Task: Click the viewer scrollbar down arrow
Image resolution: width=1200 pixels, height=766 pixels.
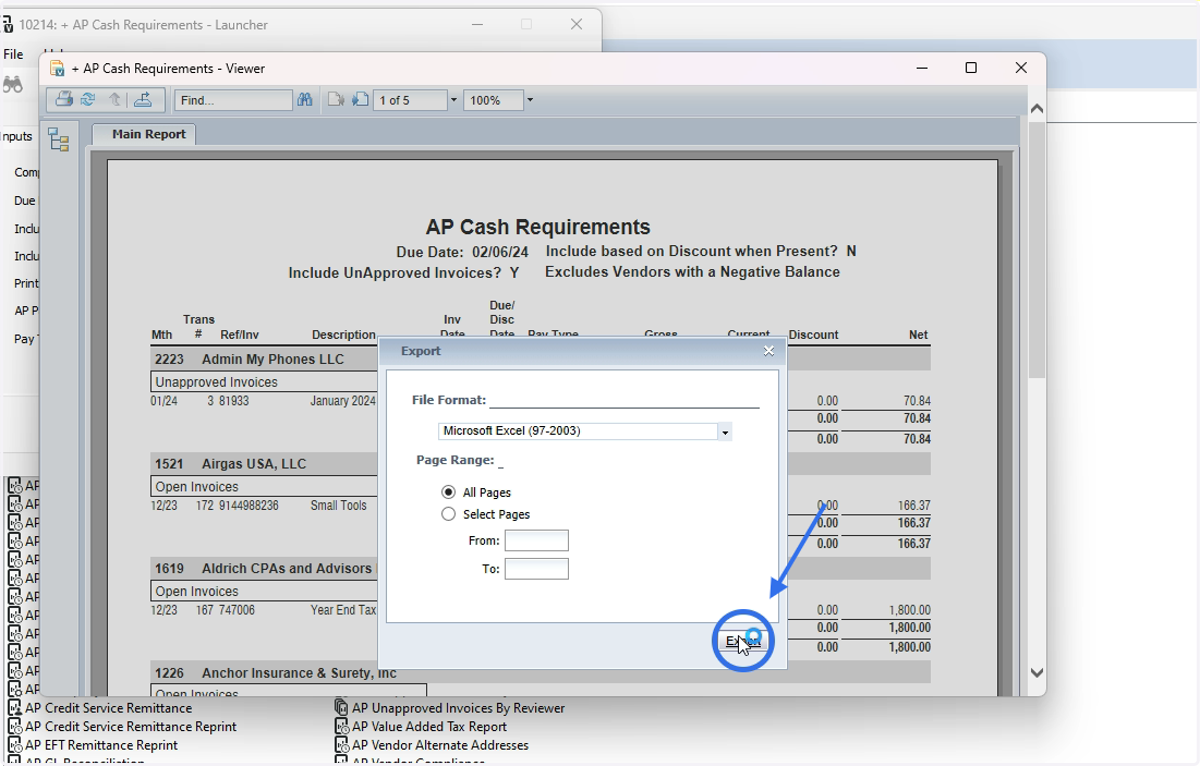Action: [1037, 673]
